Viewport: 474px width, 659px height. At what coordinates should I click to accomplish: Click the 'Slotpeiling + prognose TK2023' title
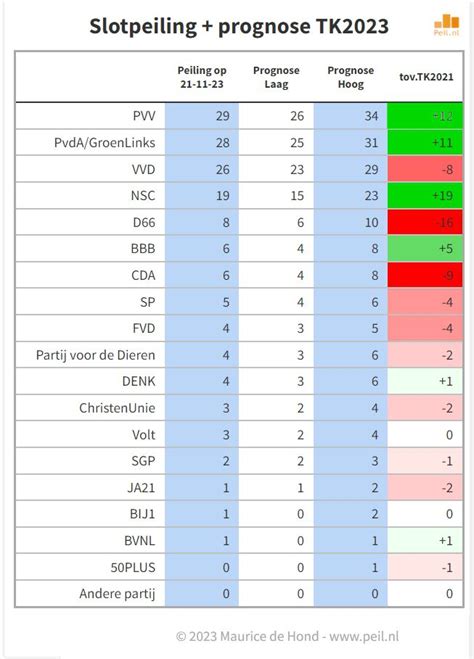pos(239,26)
